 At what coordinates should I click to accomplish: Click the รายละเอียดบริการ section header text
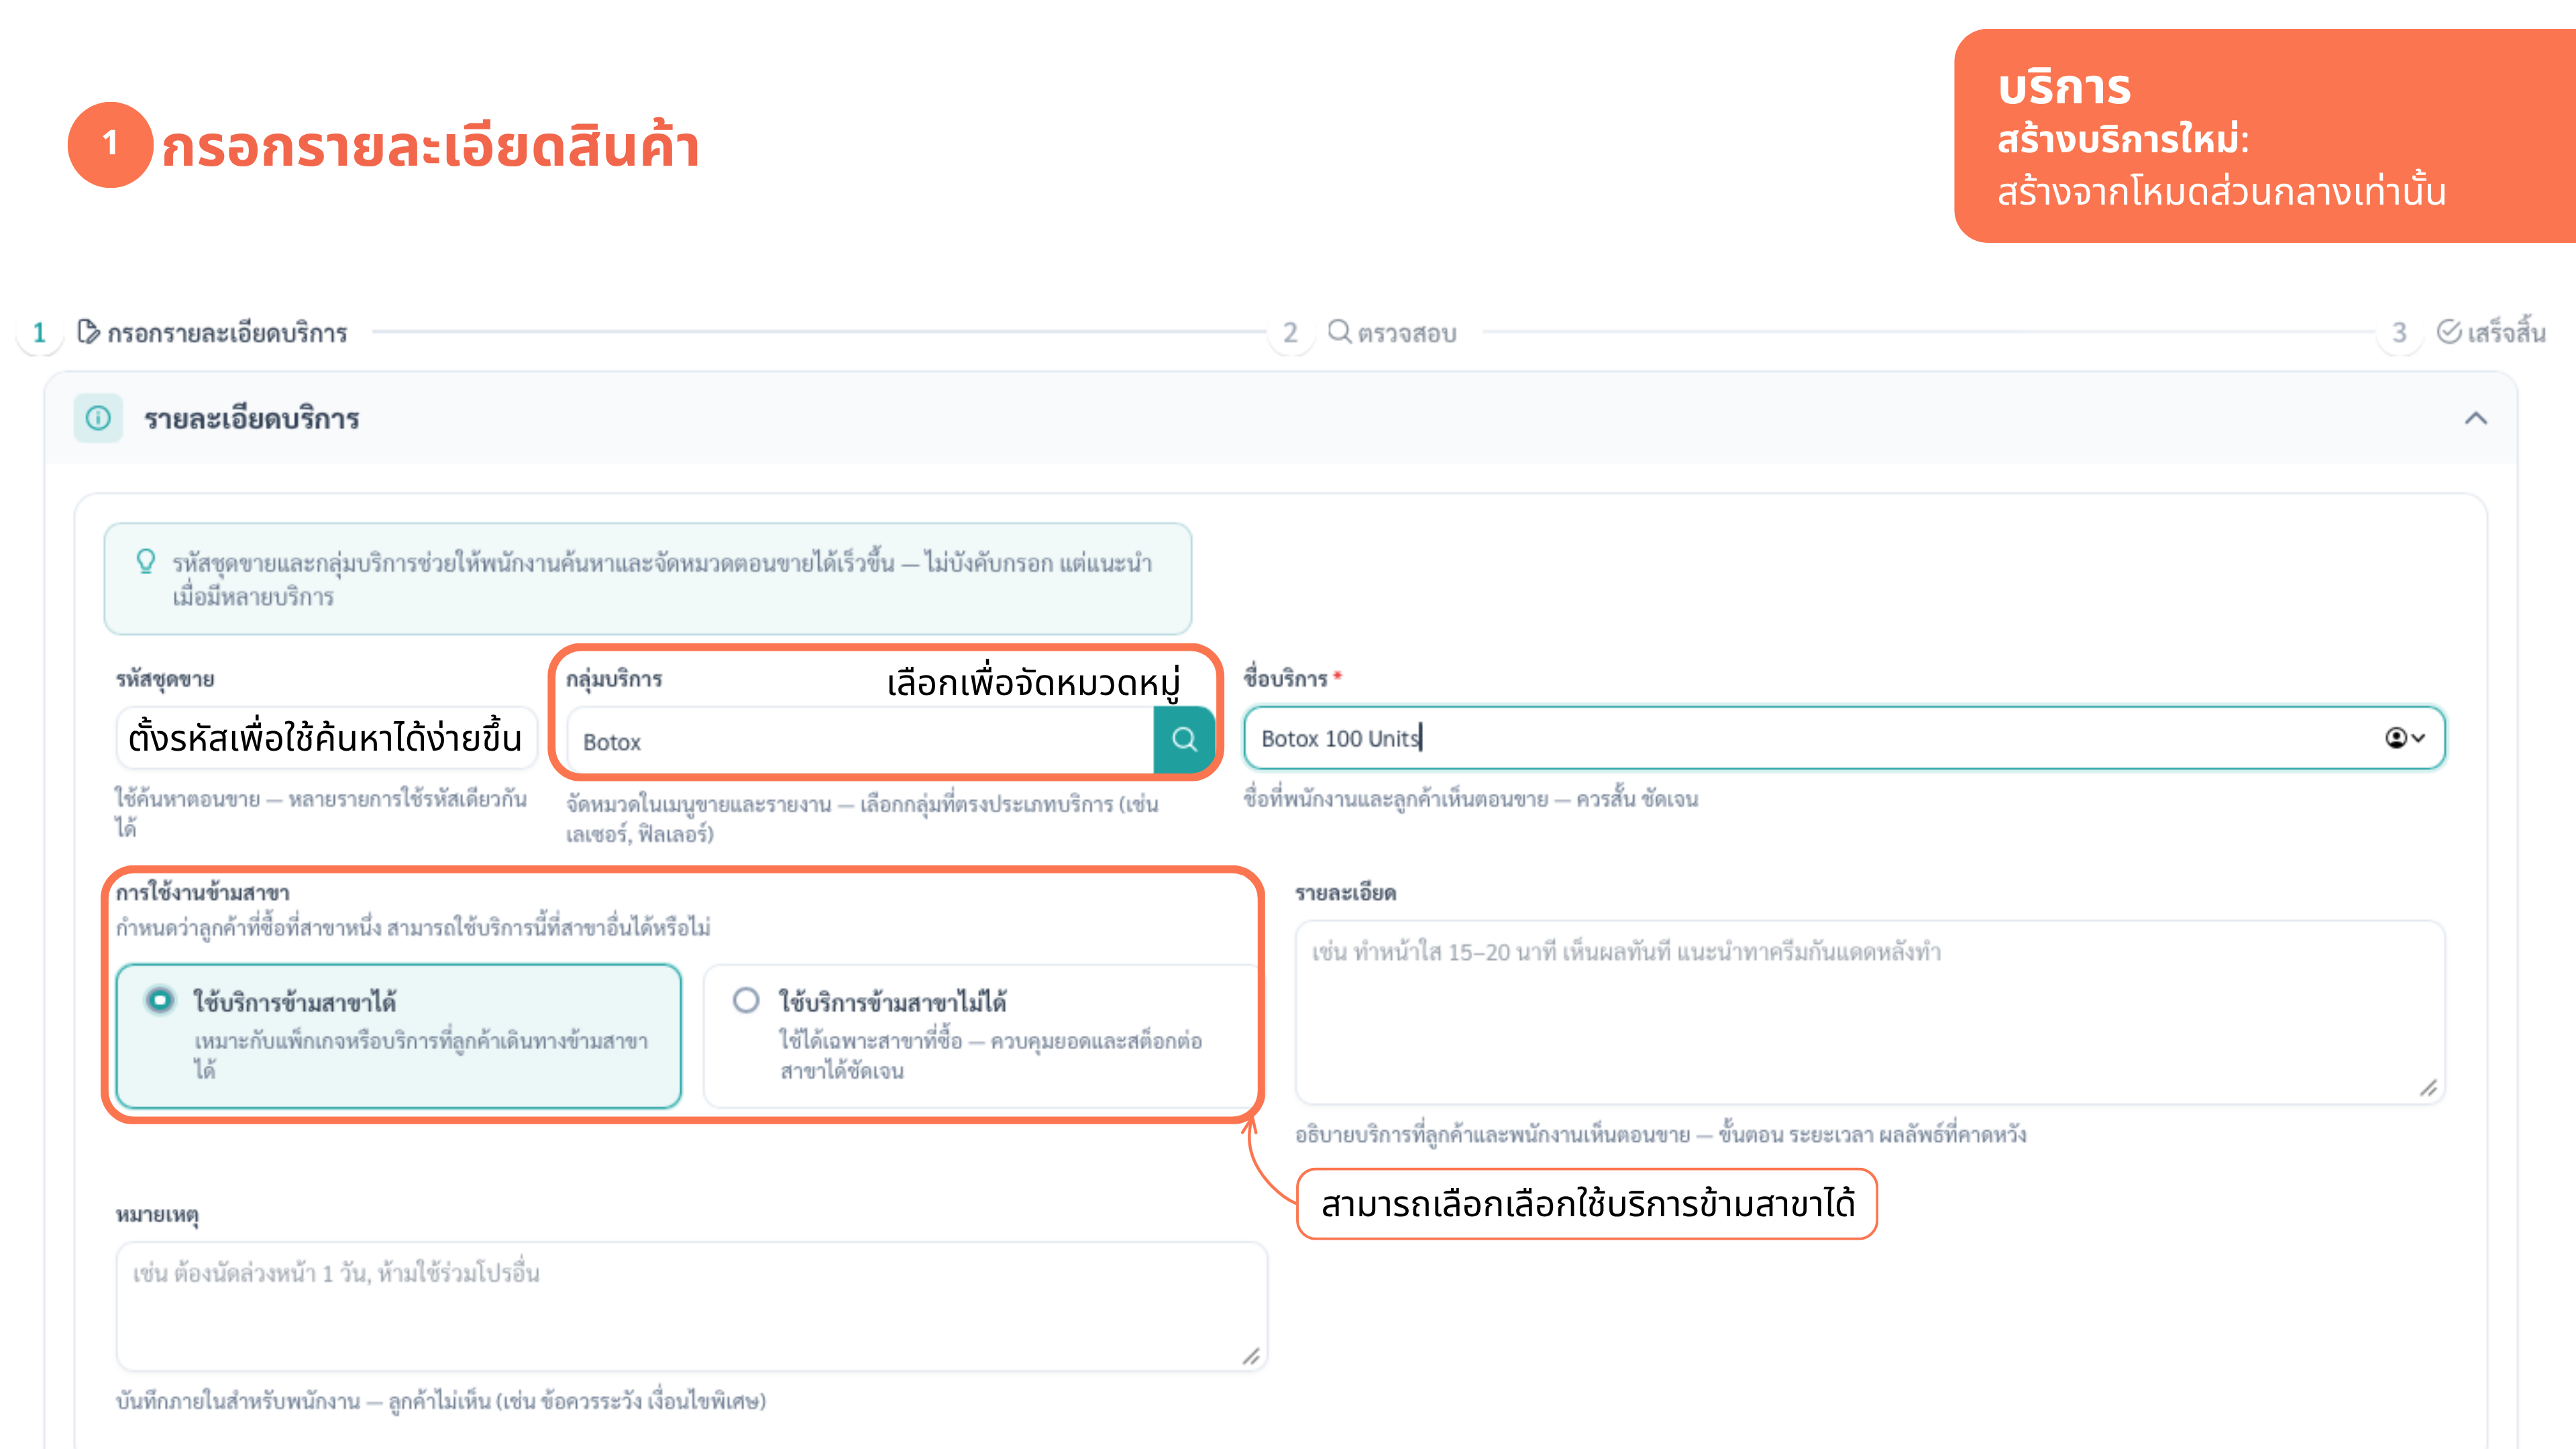[252, 418]
